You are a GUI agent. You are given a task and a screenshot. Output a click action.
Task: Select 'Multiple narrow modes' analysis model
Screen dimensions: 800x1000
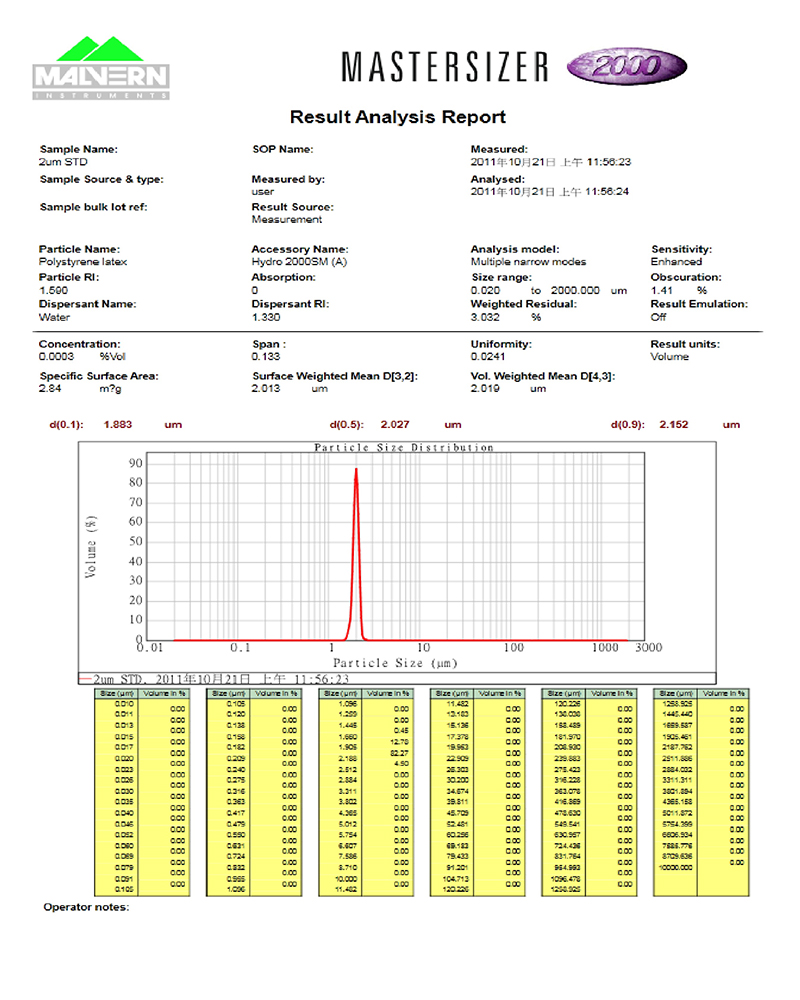(528, 262)
